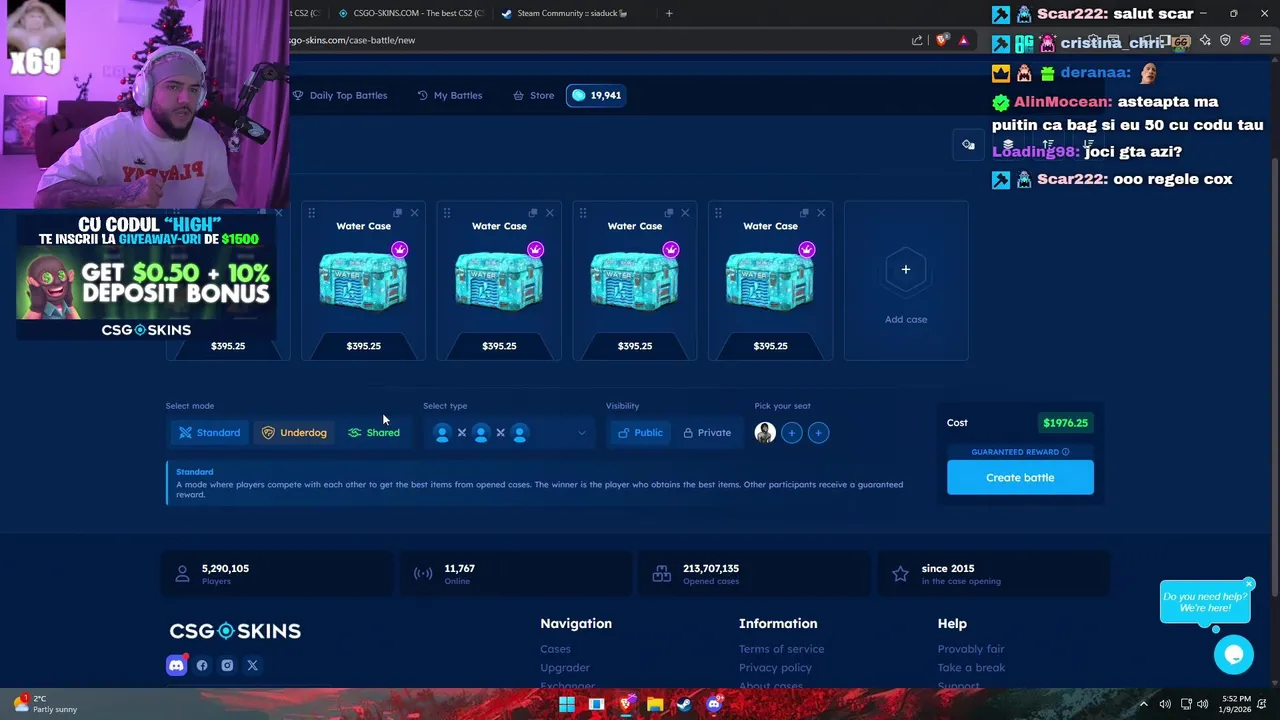Click the browser address bar

pyautogui.click(x=600, y=40)
